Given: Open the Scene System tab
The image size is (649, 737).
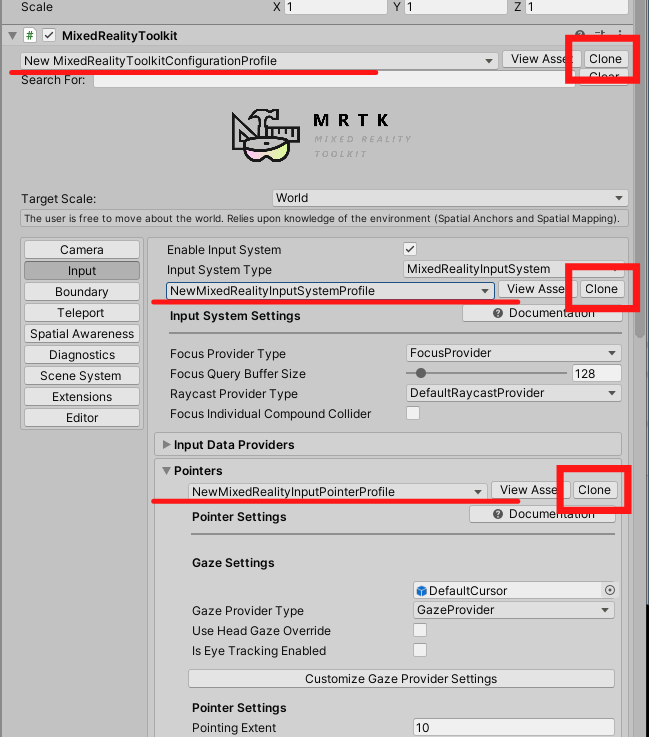Looking at the screenshot, I should pos(82,376).
